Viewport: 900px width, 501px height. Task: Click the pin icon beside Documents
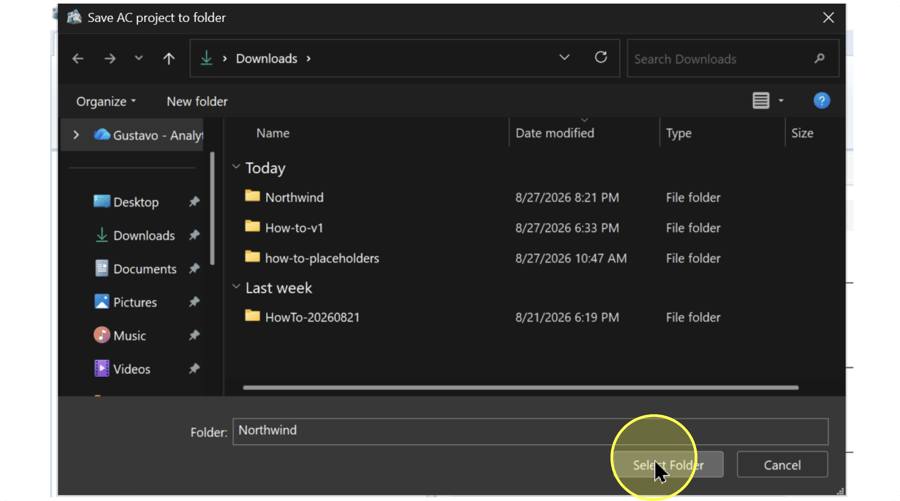194,269
